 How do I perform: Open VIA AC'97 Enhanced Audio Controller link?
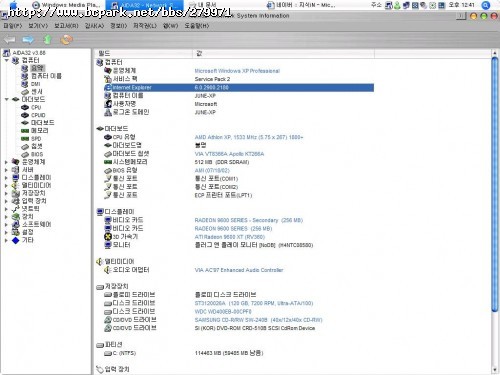tap(239, 270)
